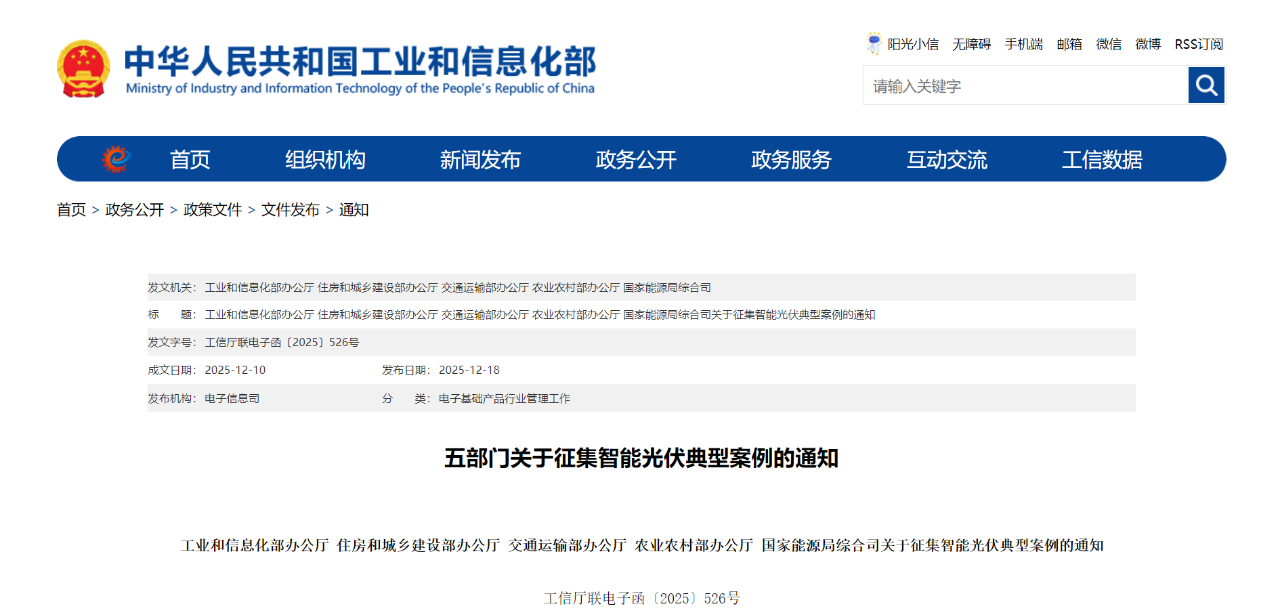Click the magnifier search button

pyautogui.click(x=1206, y=85)
